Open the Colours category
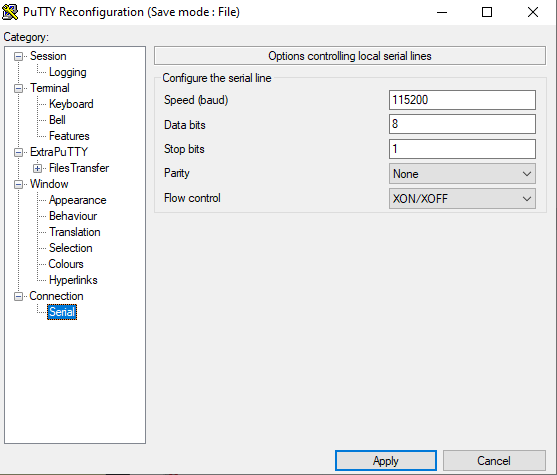The height and width of the screenshot is (475, 557). click(66, 264)
